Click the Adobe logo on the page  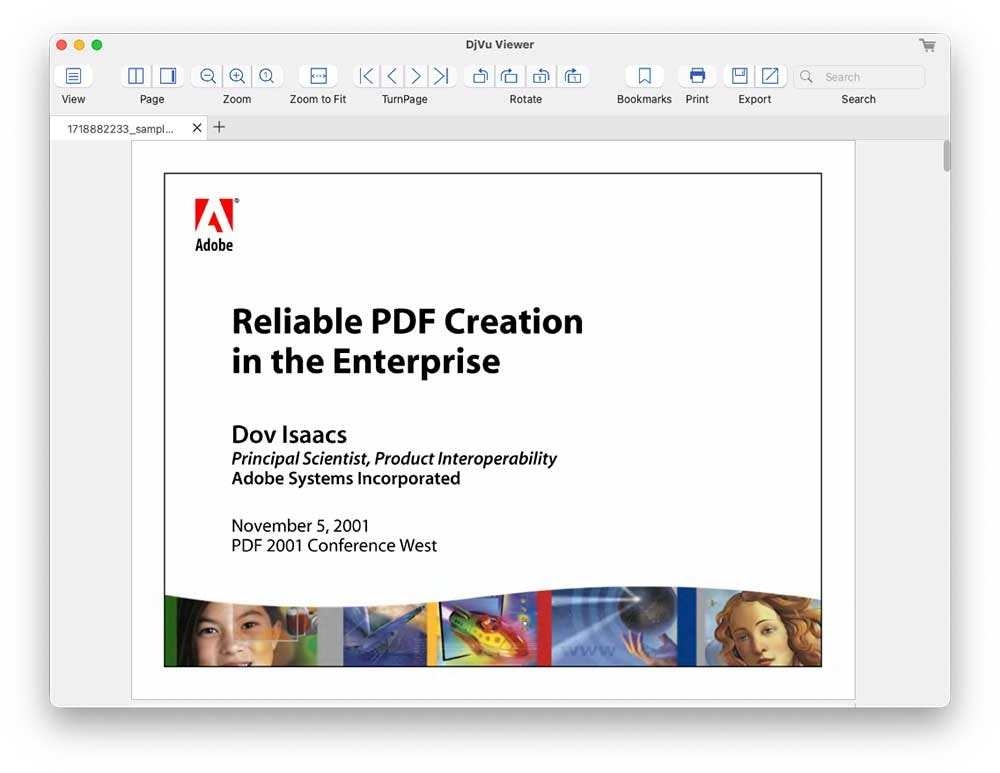tap(215, 225)
